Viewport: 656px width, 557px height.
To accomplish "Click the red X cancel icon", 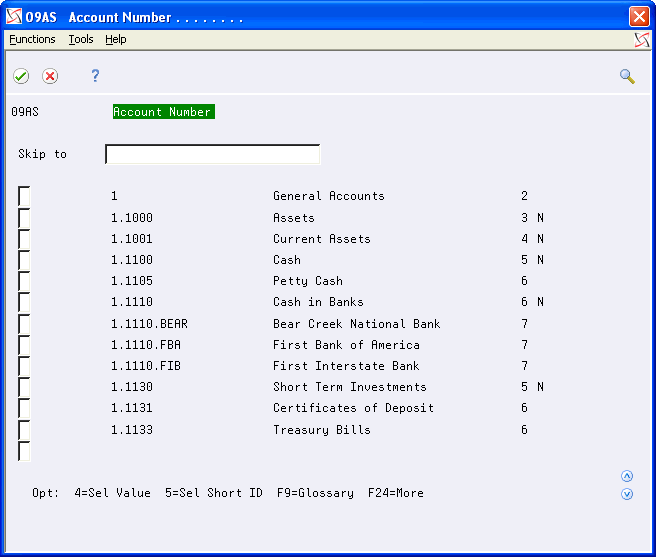I will 50,76.
